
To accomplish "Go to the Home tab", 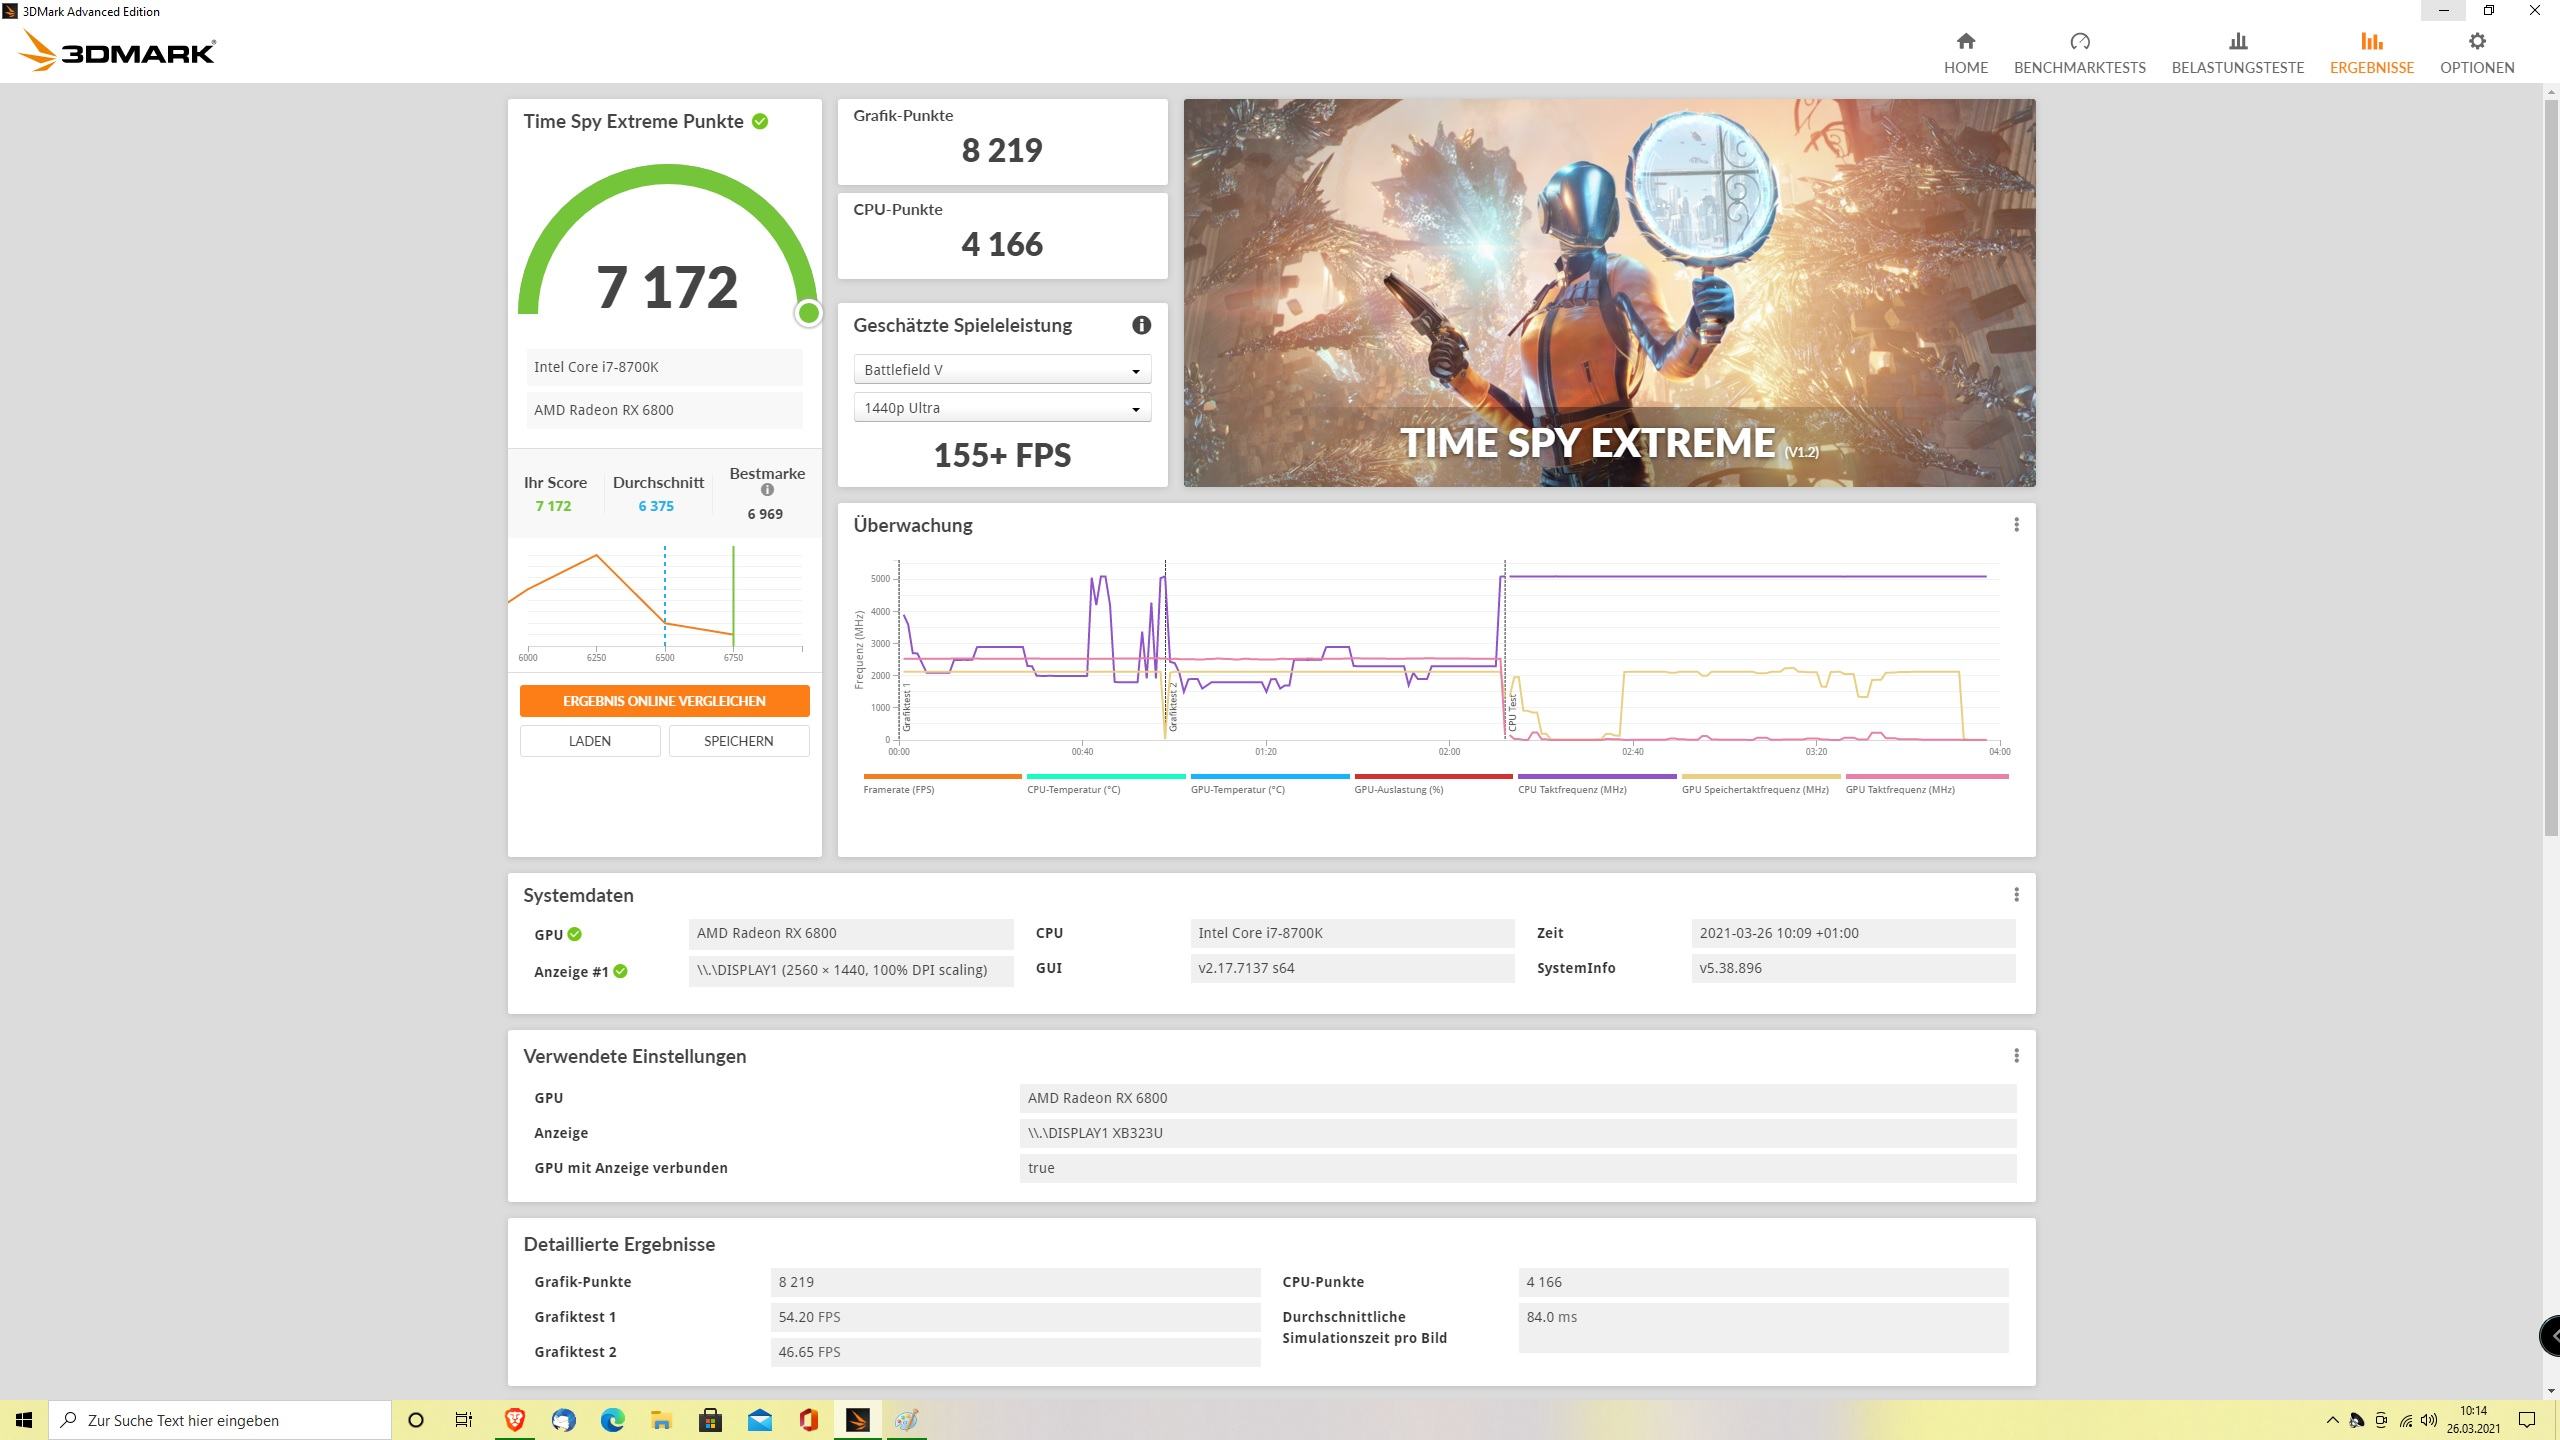I will point(1965,53).
